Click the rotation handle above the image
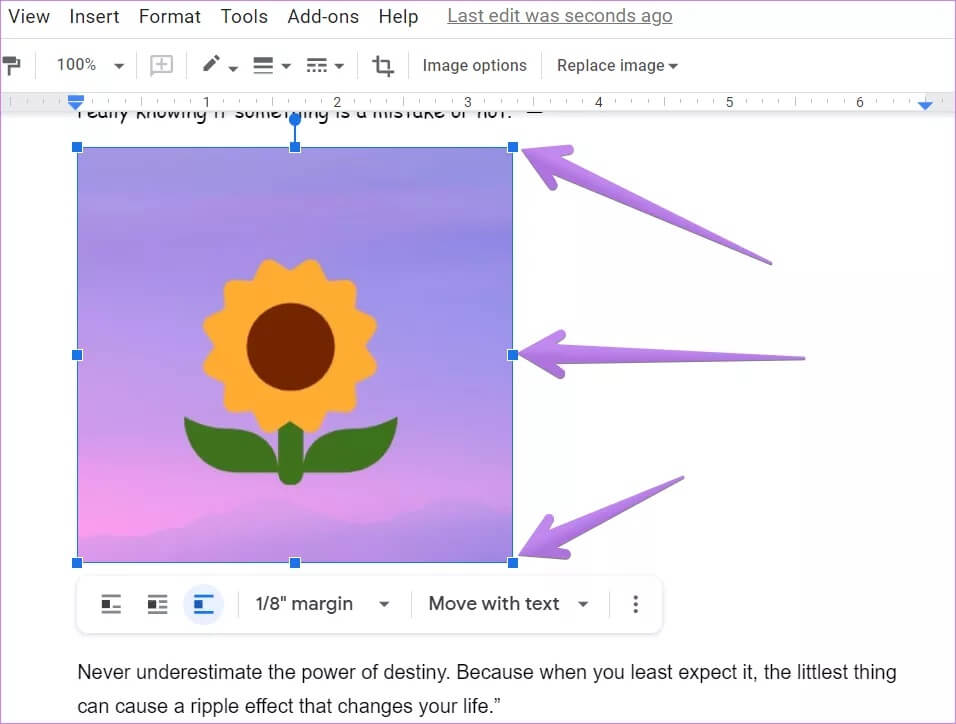The height and width of the screenshot is (724, 956). click(x=295, y=120)
